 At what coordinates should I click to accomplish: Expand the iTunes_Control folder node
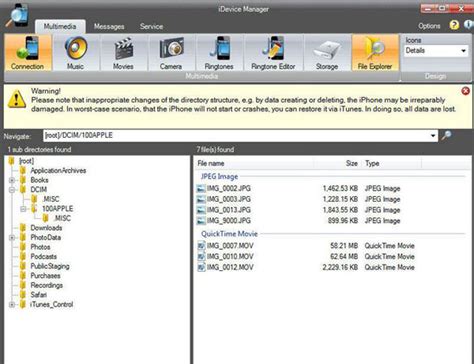click(x=12, y=305)
